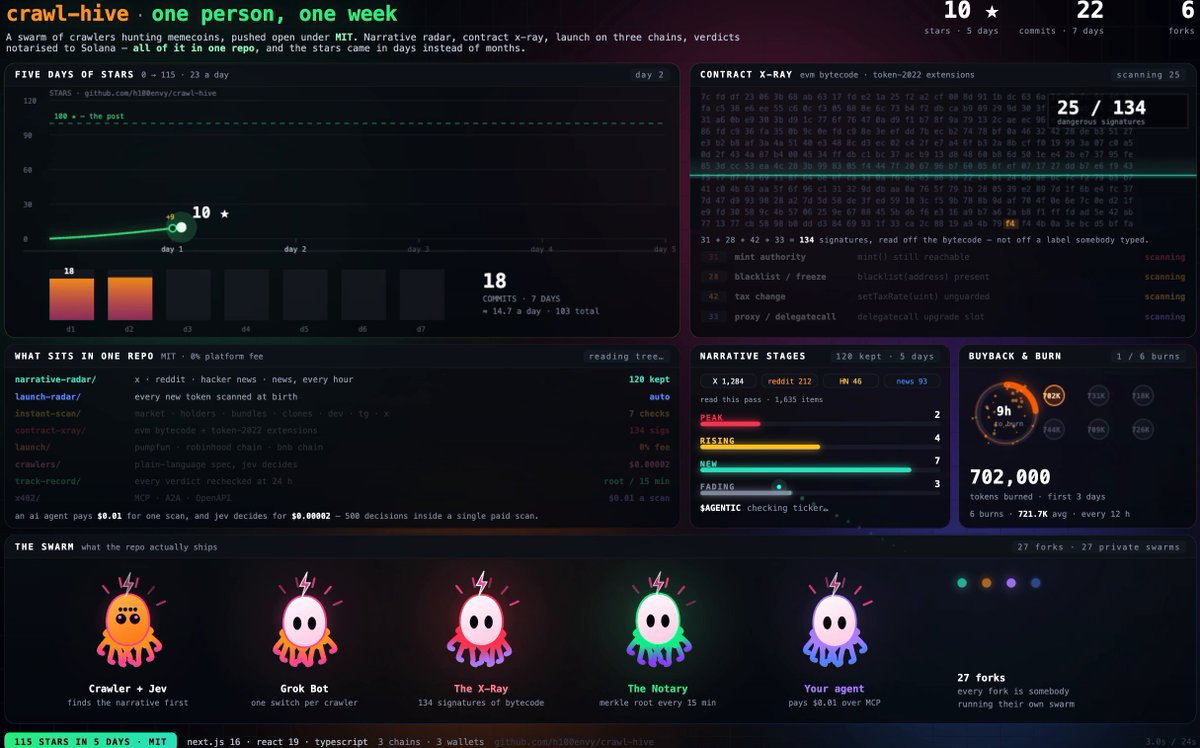
Task: Open the launch-radar/ folder
Action: [51, 397]
